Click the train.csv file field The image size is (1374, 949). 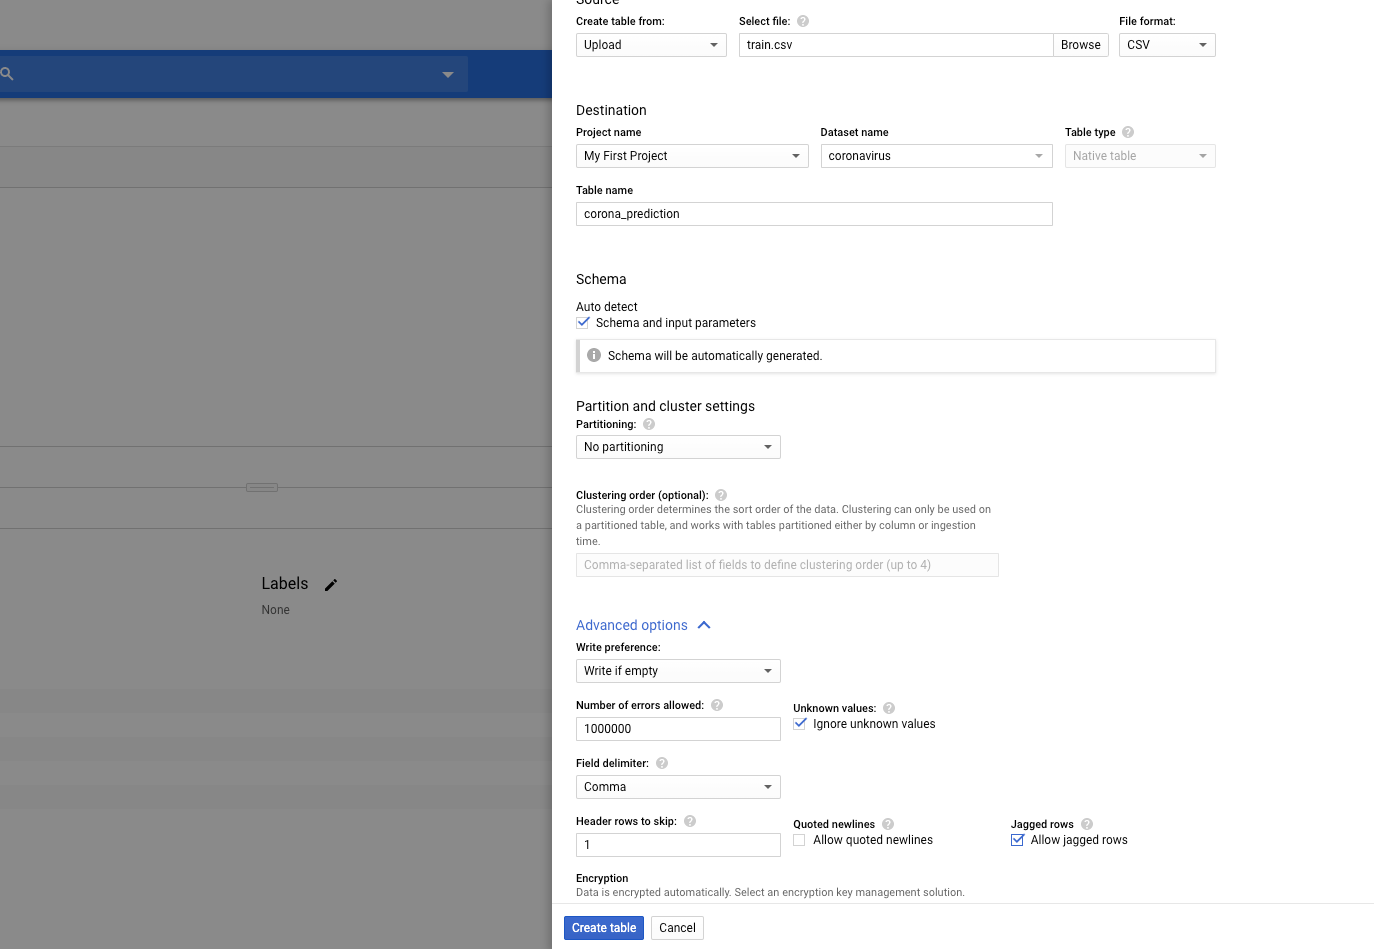coord(896,45)
